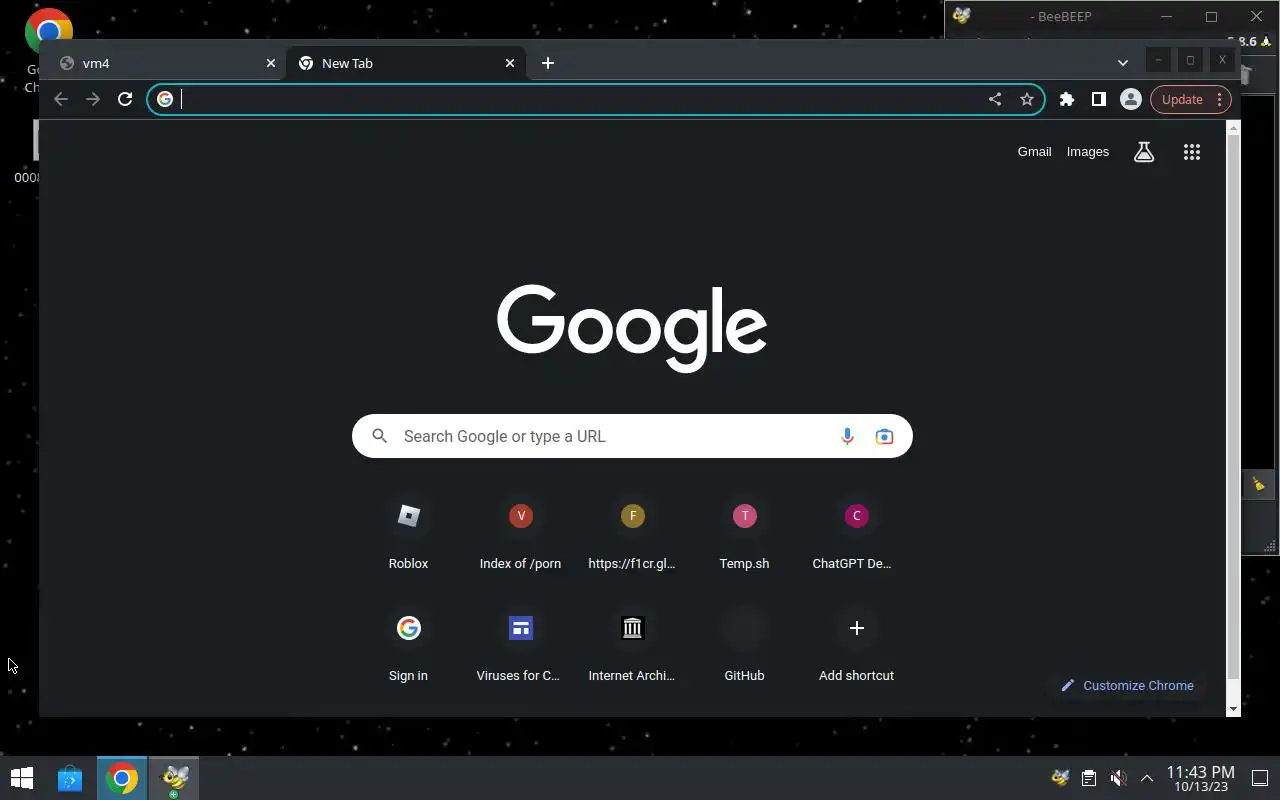
Task: Expand the tab search chevron
Action: click(x=1122, y=63)
